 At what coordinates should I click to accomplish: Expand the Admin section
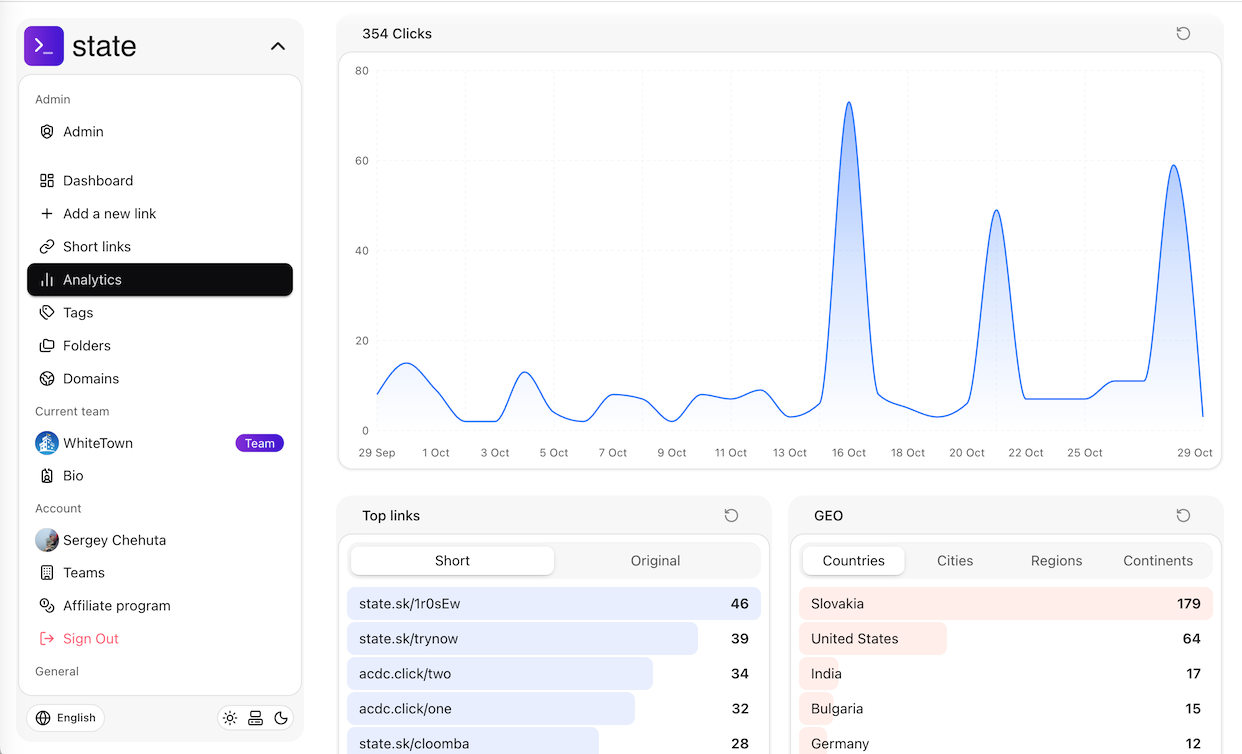84,131
